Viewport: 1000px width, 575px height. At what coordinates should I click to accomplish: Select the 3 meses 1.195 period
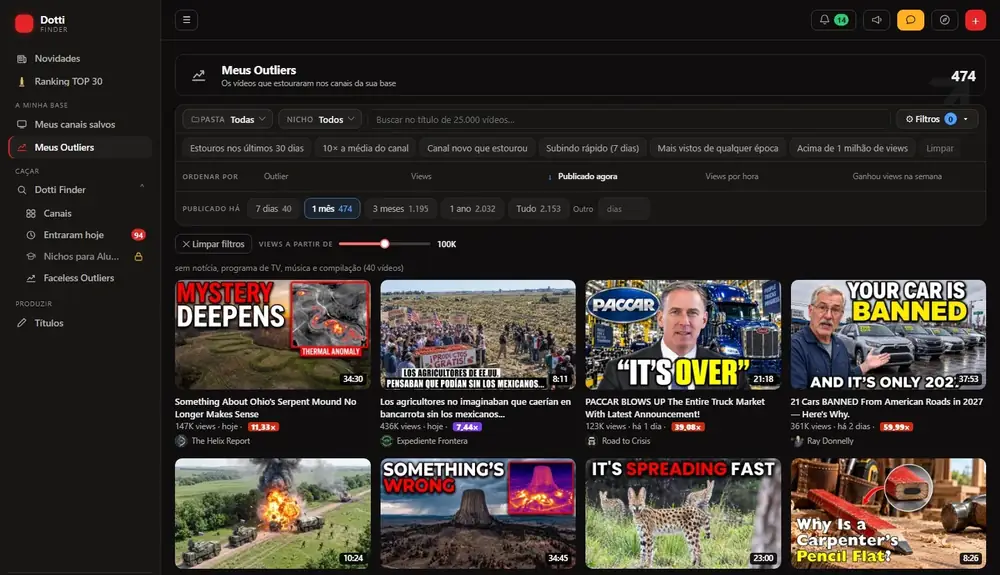pos(401,208)
